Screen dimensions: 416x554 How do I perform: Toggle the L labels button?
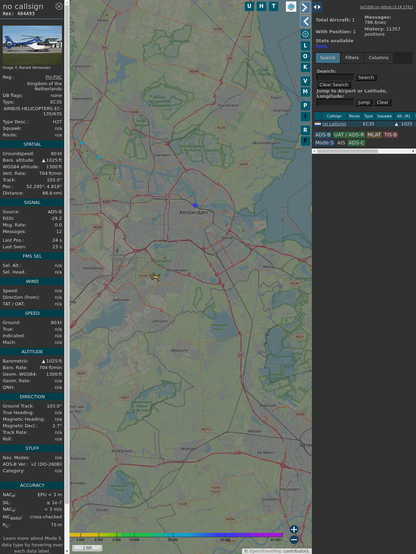tap(305, 46)
